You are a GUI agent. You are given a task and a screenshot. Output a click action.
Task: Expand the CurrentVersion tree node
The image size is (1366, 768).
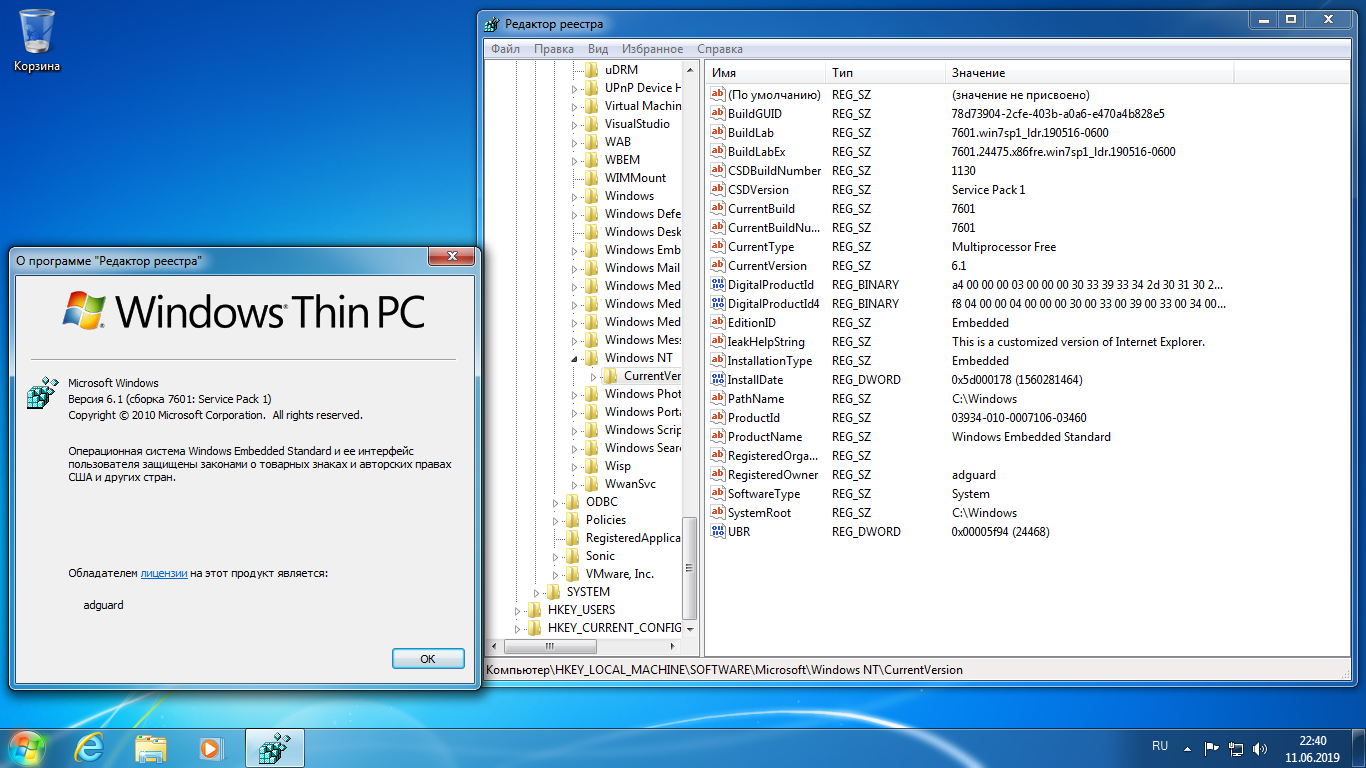pyautogui.click(x=593, y=376)
